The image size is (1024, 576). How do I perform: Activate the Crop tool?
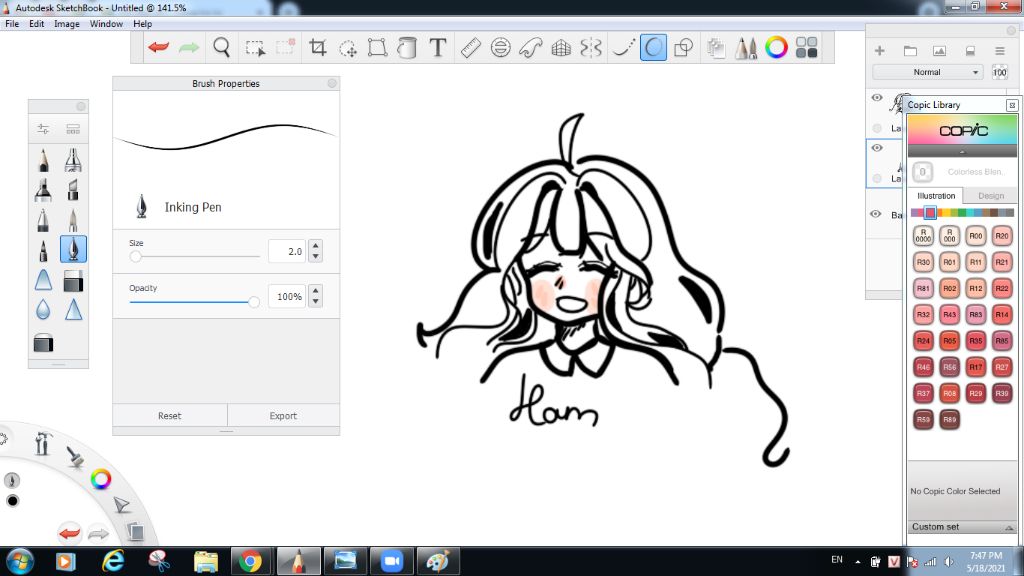point(317,48)
